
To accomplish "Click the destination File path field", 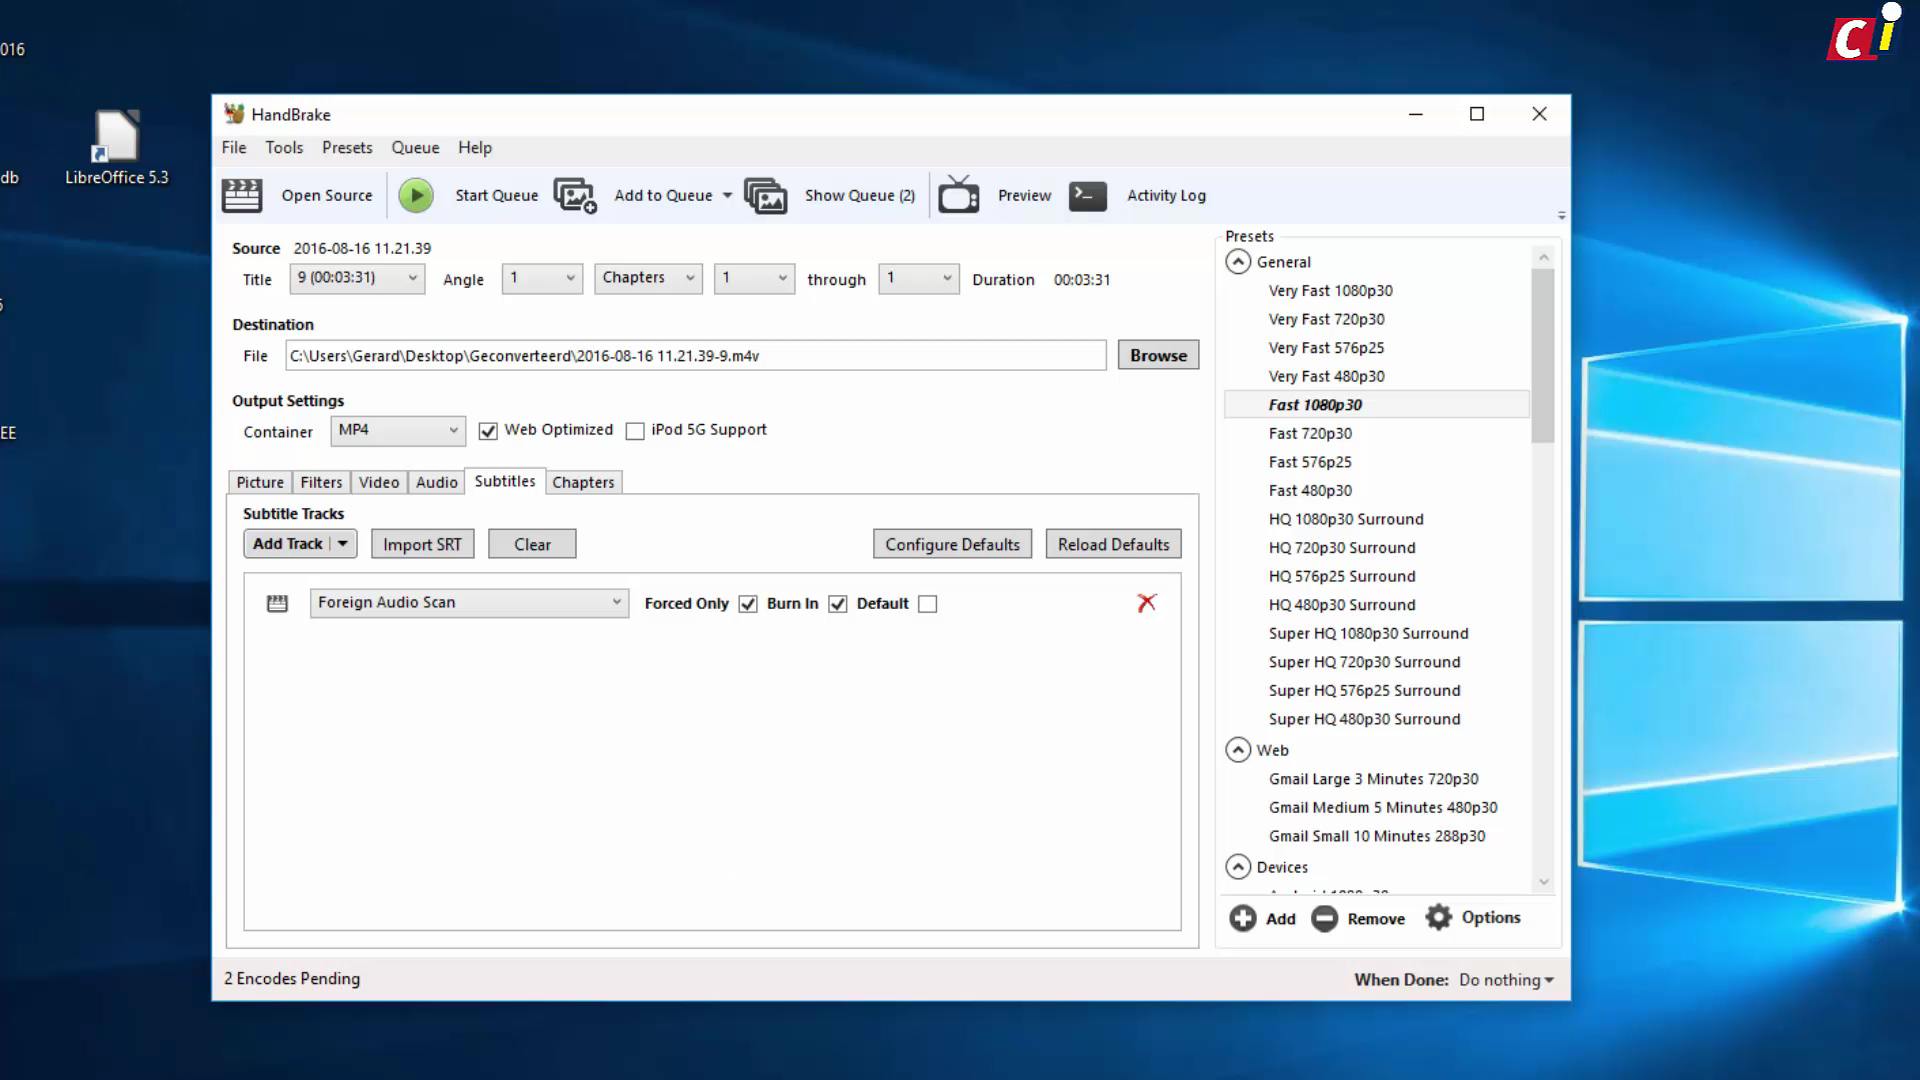I will pos(695,356).
